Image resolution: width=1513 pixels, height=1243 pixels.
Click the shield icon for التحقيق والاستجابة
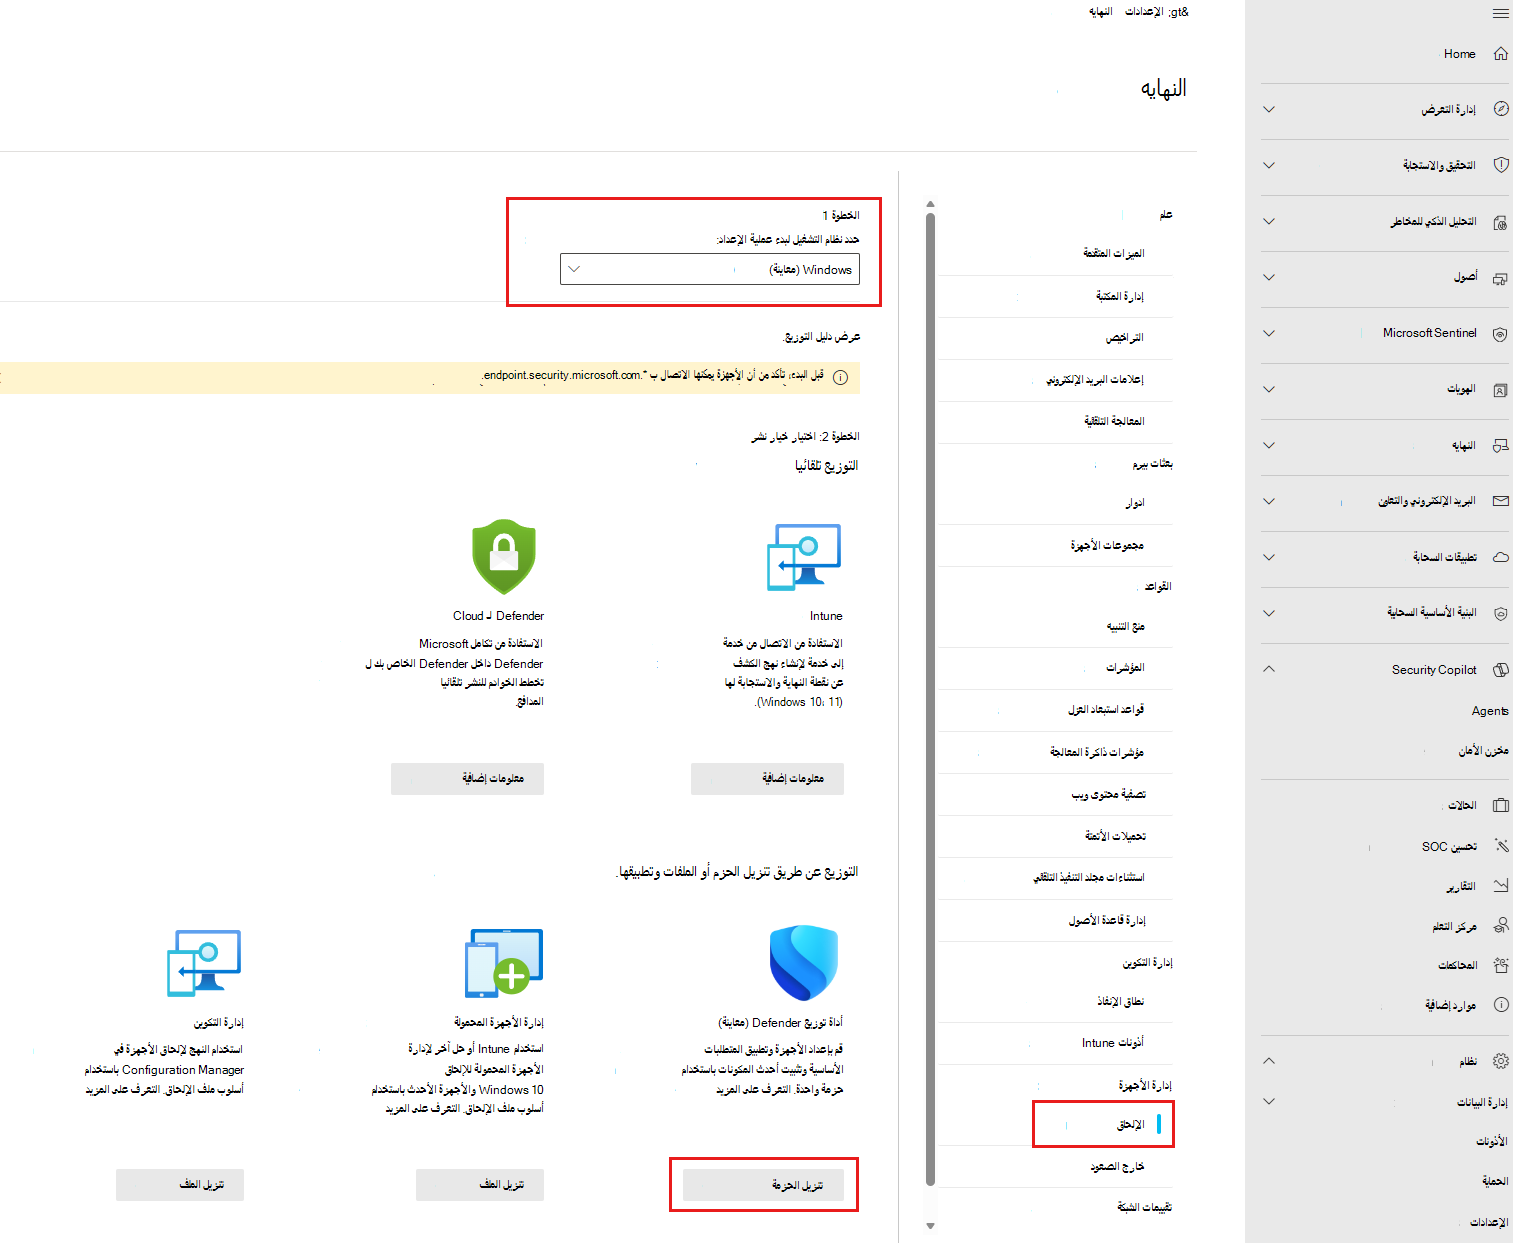(1500, 165)
